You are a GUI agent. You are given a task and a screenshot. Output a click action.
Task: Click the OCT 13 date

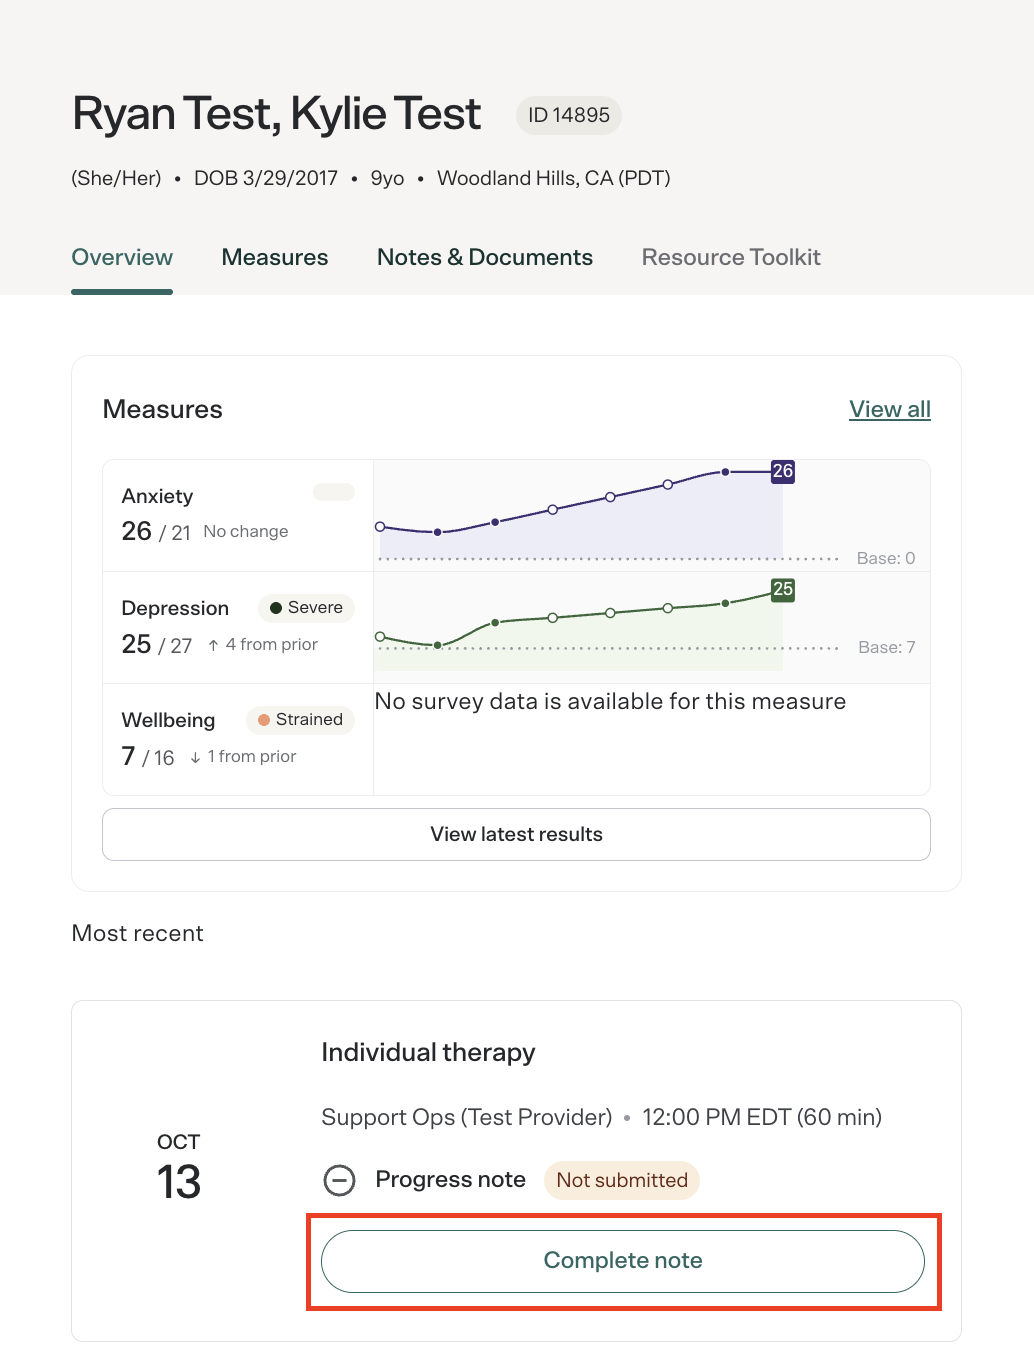pos(179,1167)
